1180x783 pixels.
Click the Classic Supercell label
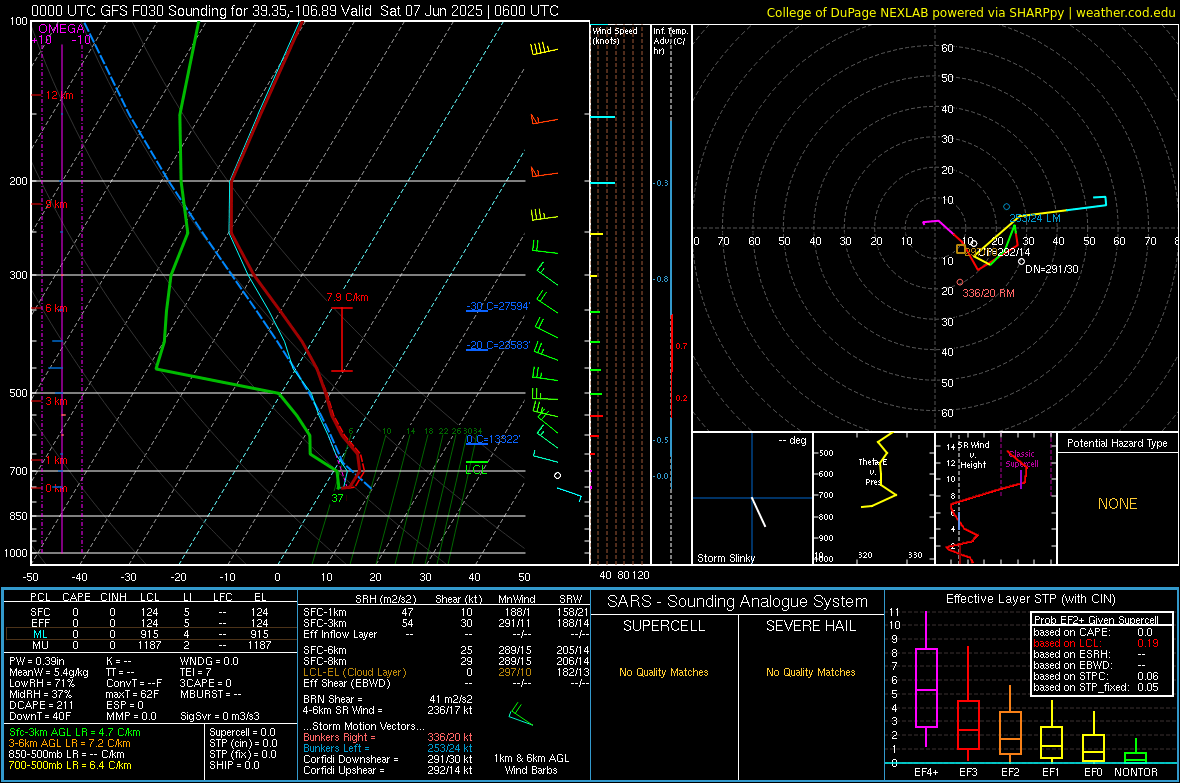(x=1021, y=459)
